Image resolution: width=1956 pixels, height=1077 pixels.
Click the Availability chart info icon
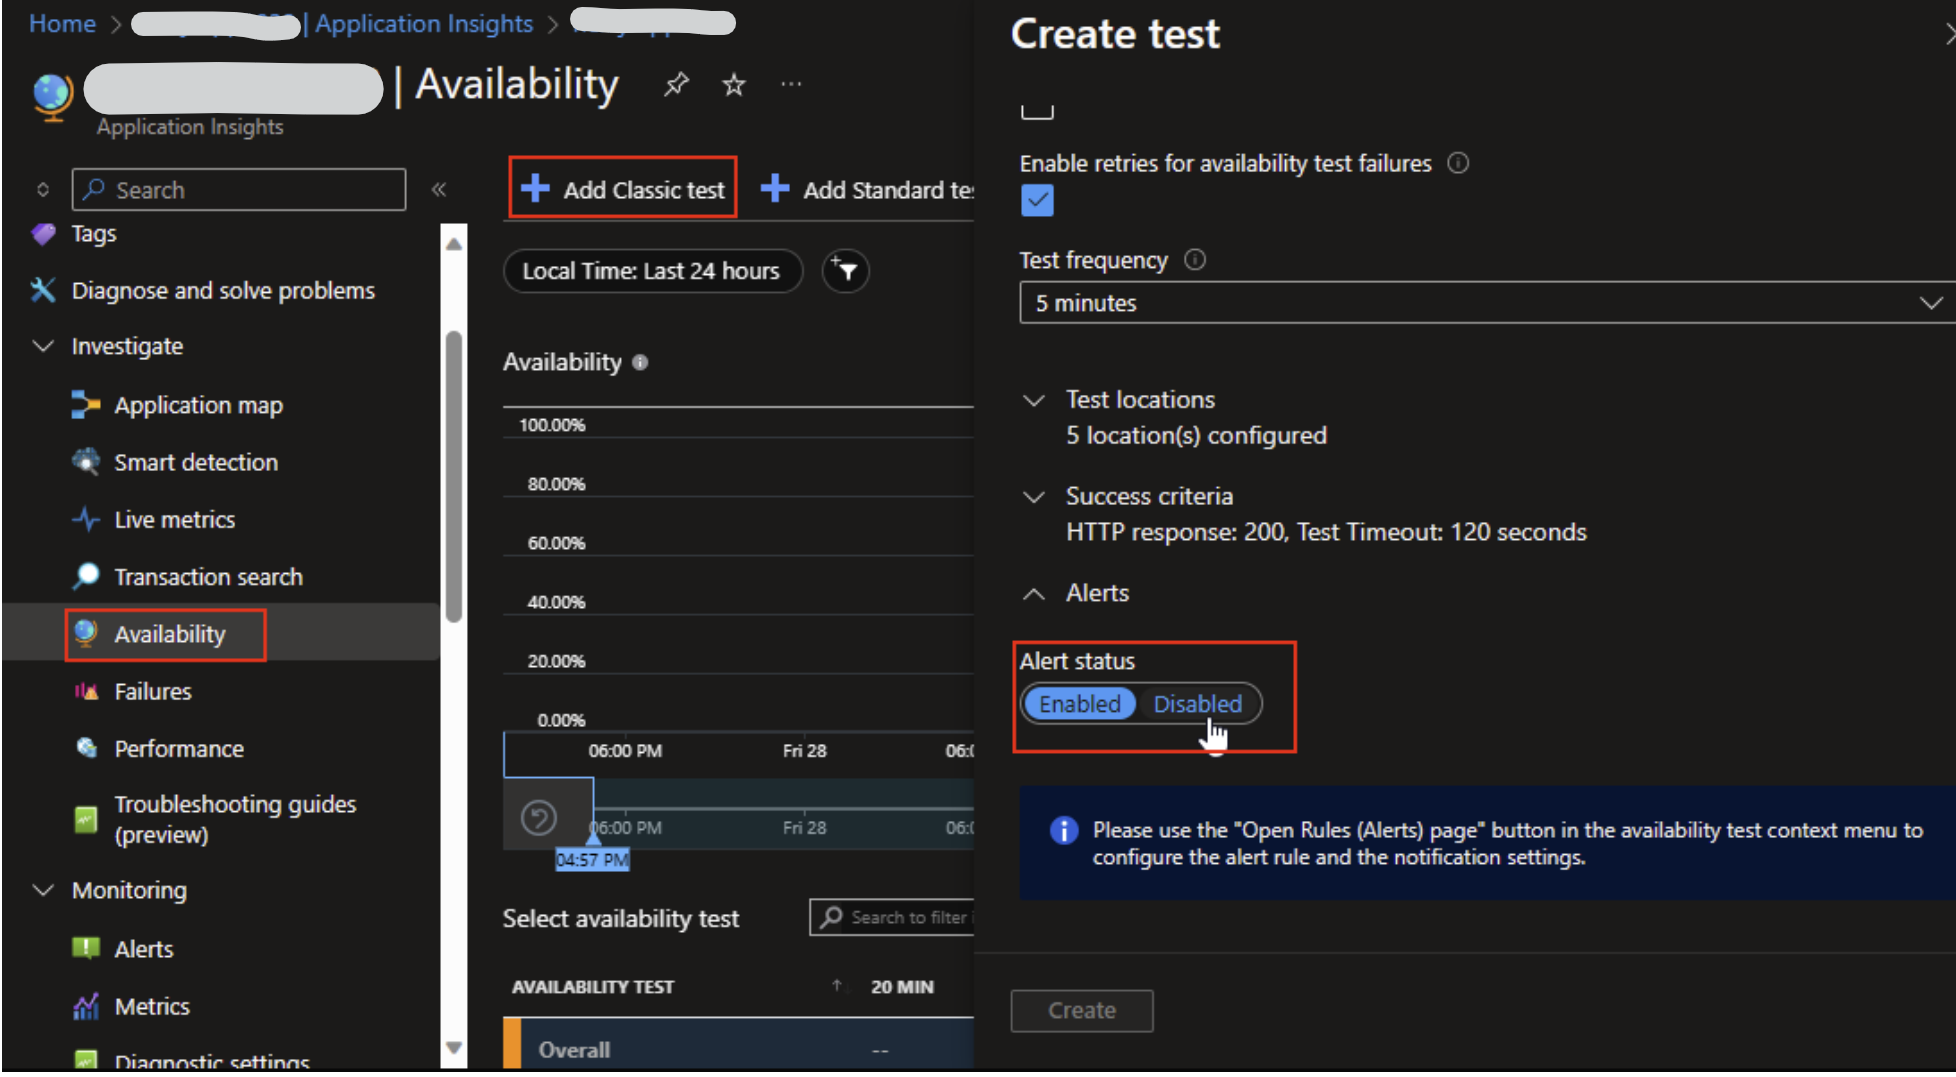[x=640, y=362]
